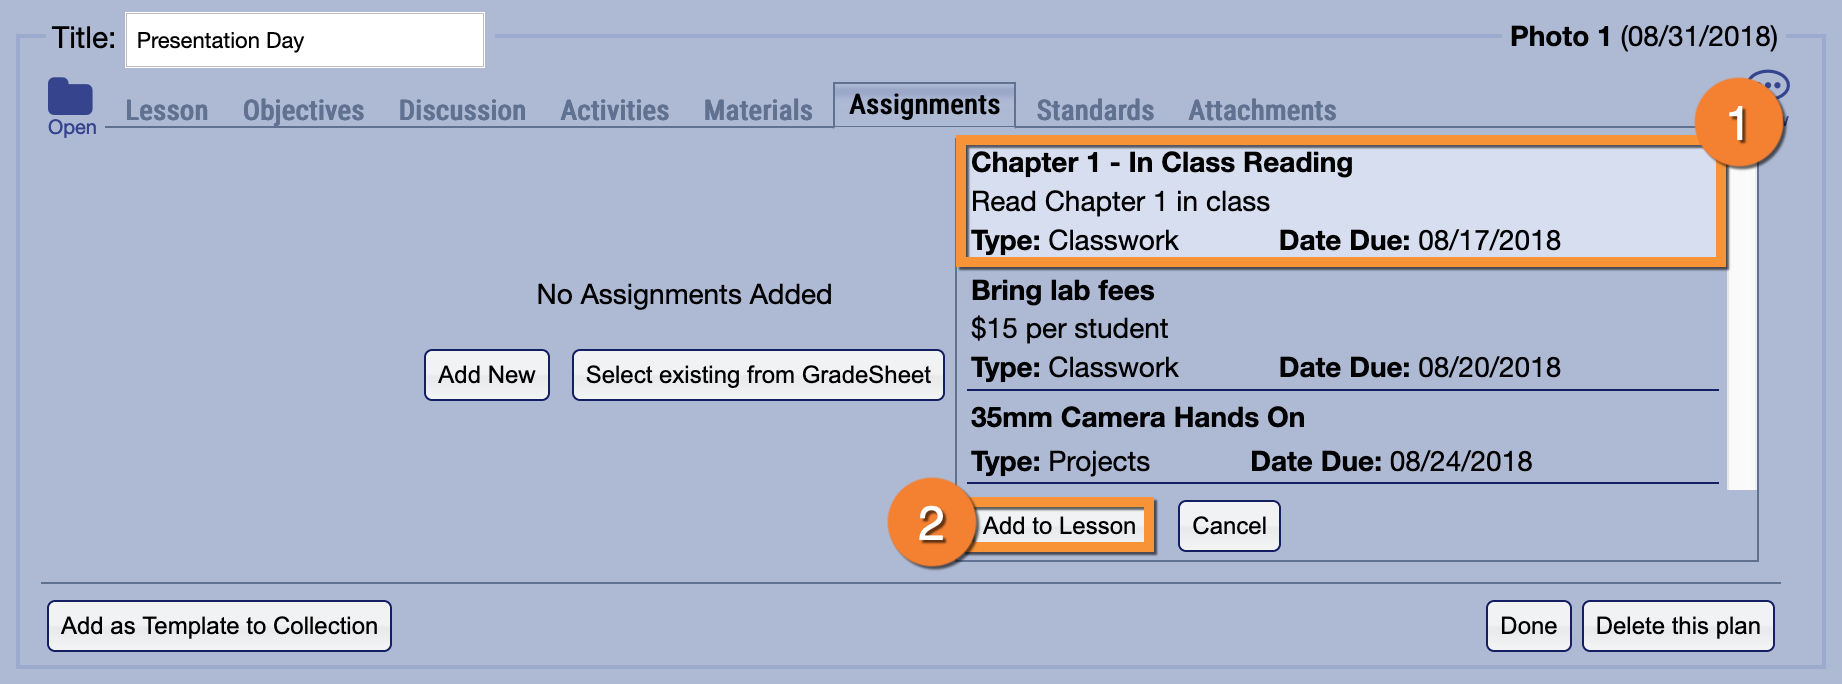
Task: Go to the Discussion tab
Action: click(x=462, y=110)
